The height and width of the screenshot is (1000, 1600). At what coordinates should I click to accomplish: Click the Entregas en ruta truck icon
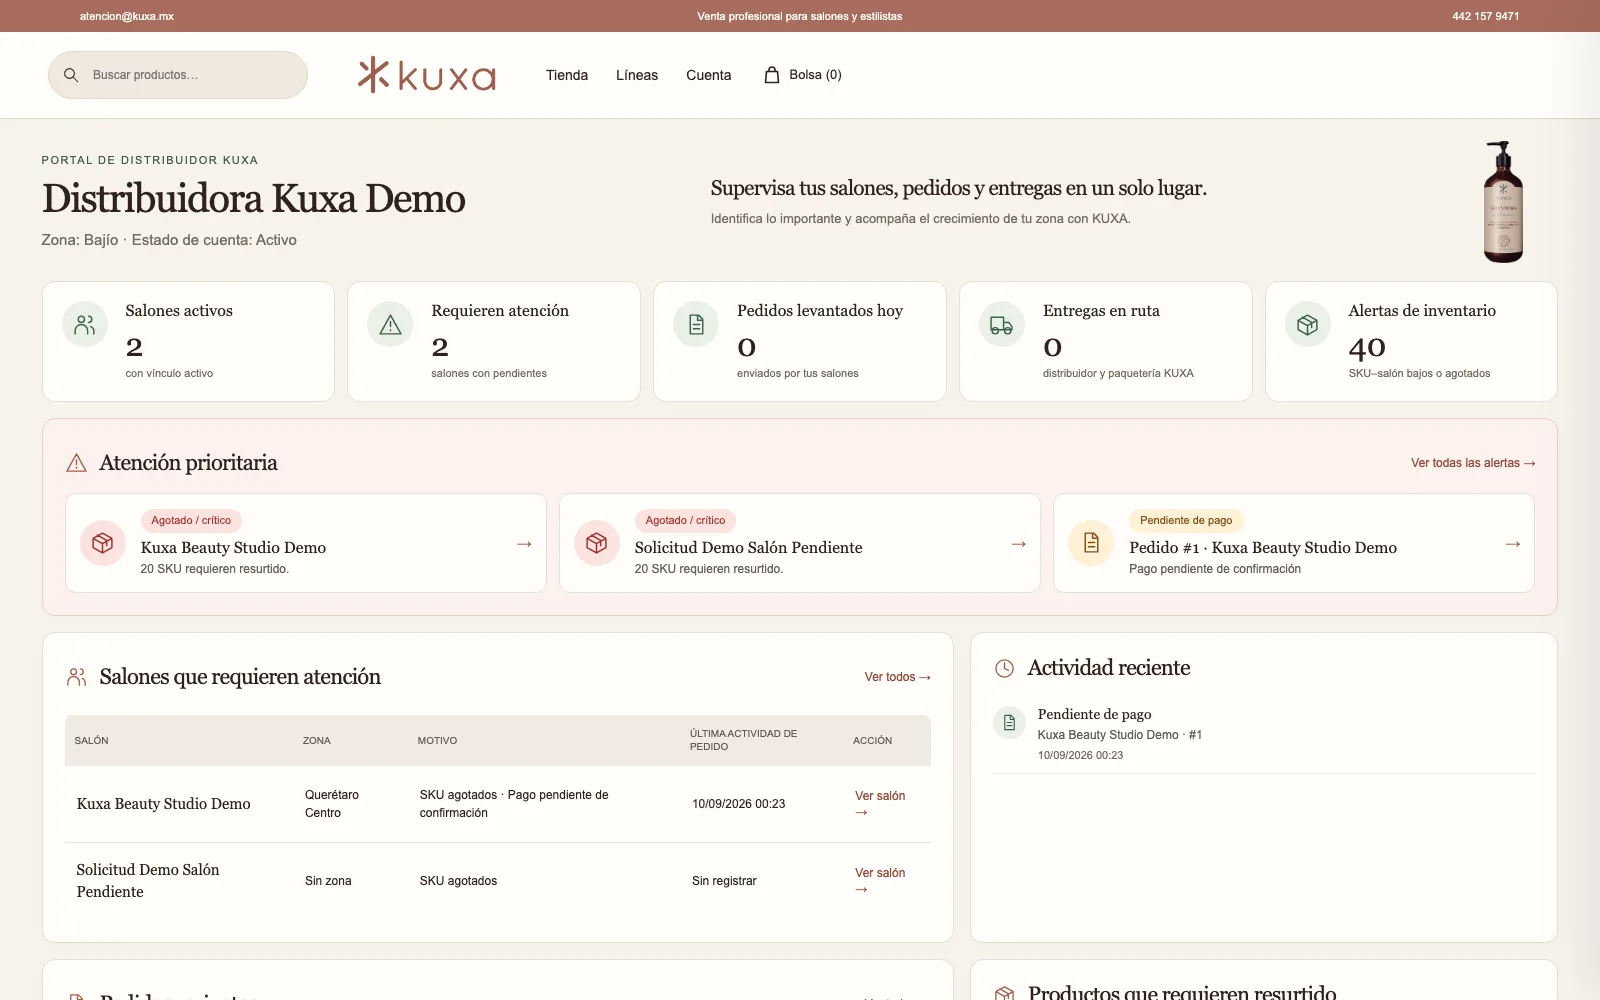point(1002,325)
